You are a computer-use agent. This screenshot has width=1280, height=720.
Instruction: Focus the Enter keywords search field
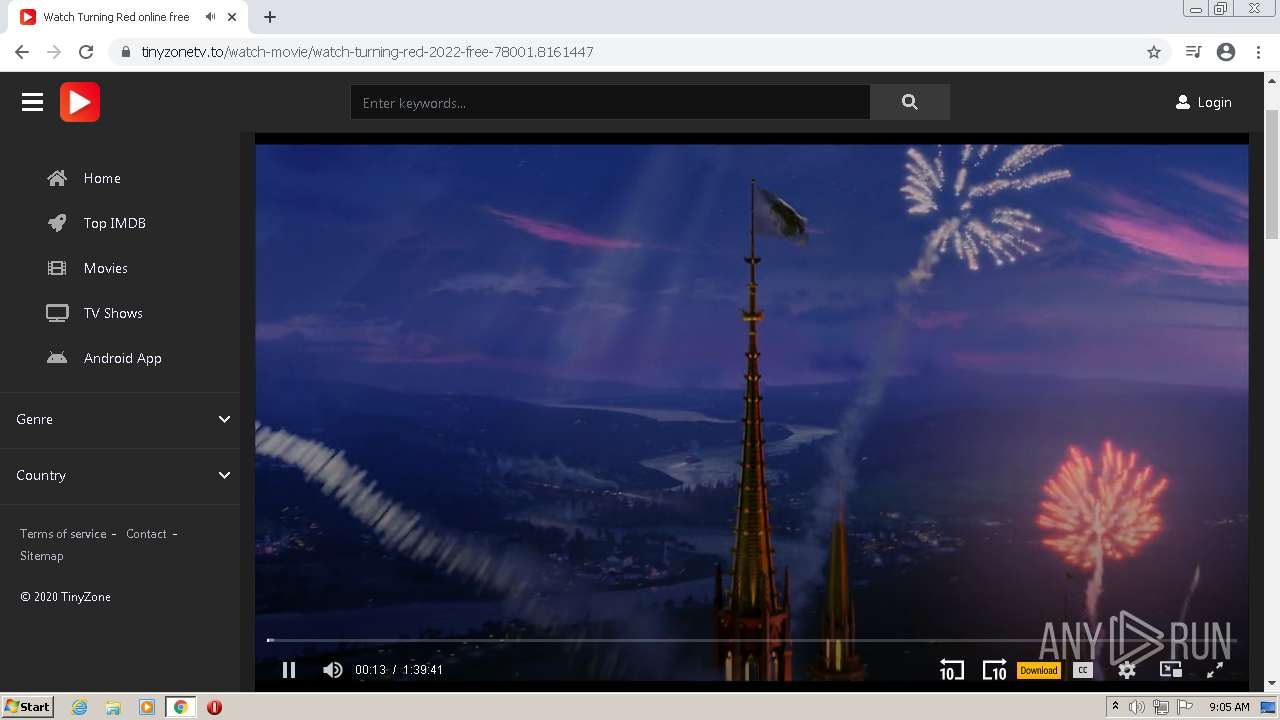[x=610, y=102]
